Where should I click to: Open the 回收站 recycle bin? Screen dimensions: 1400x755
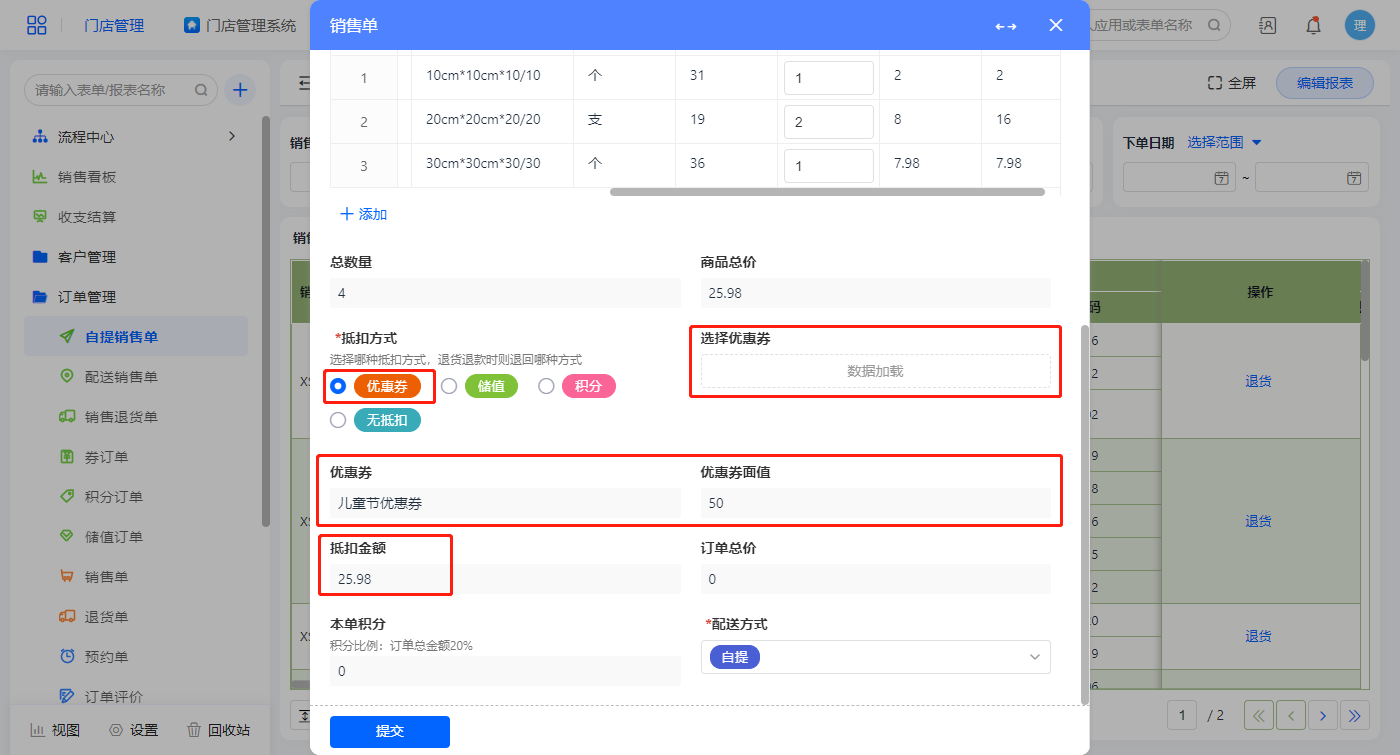(218, 730)
